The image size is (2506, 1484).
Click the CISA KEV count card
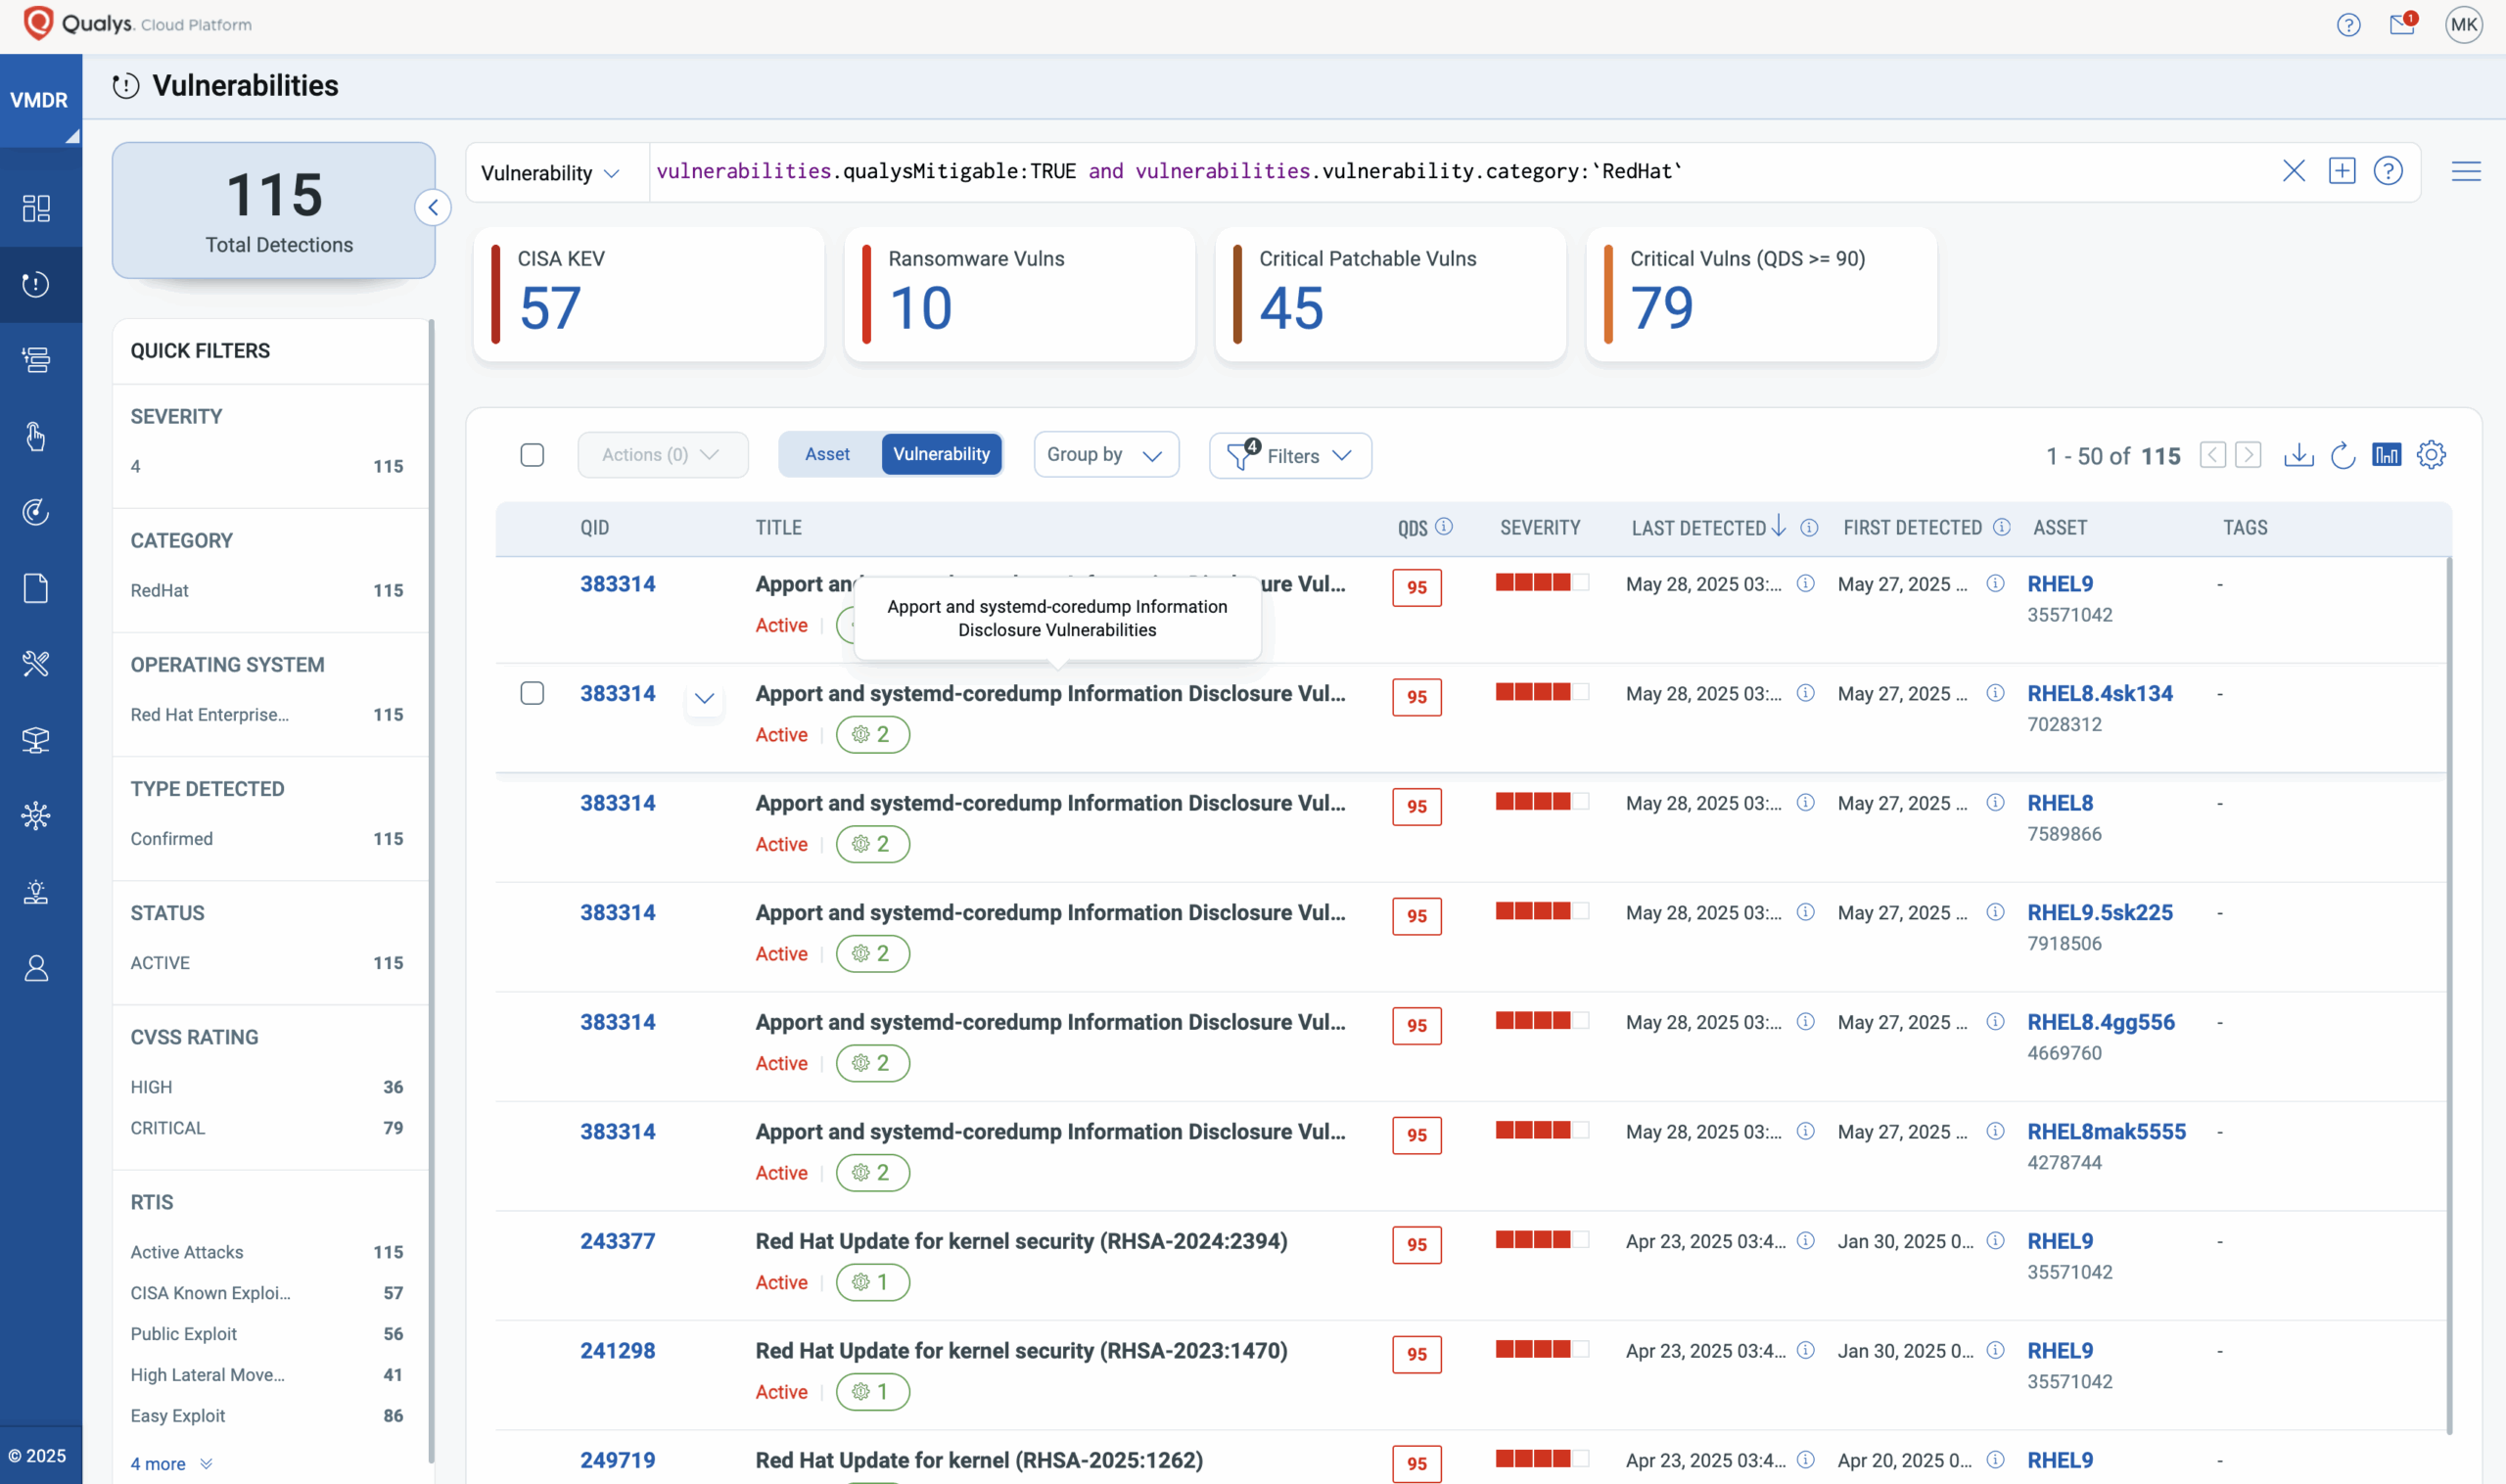tap(649, 294)
